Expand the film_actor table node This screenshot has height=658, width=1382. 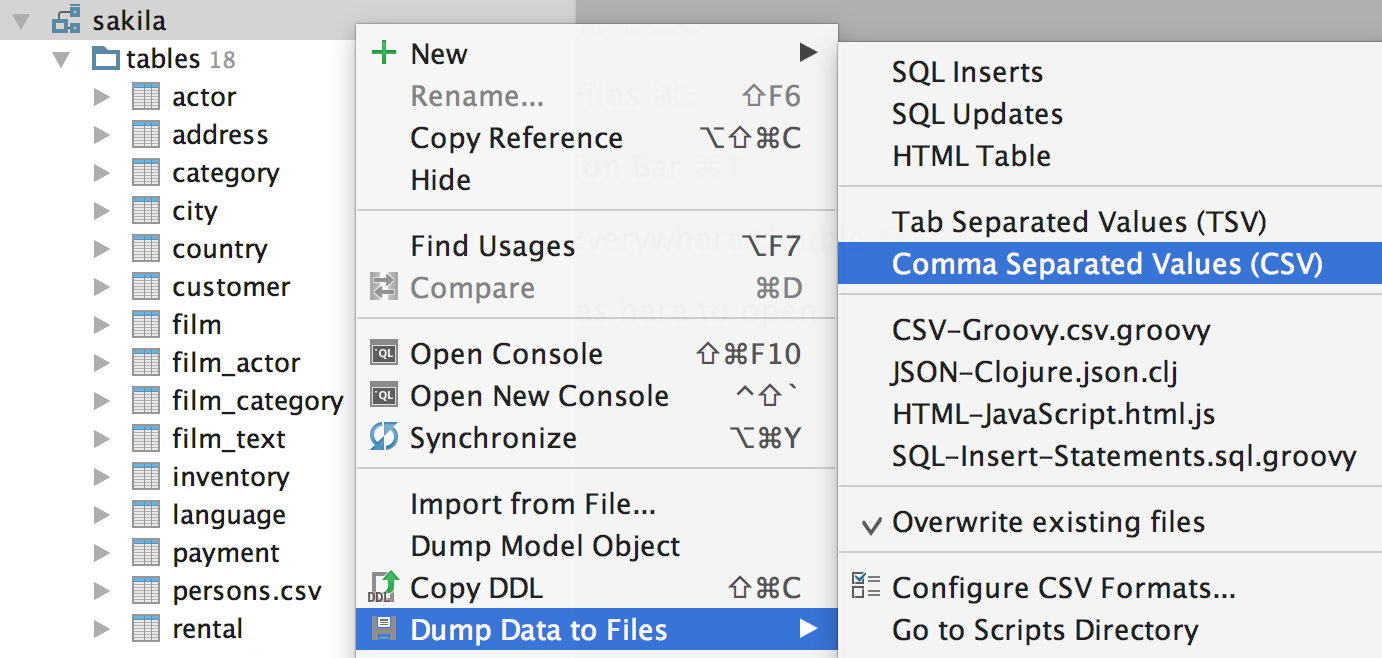tap(101, 363)
